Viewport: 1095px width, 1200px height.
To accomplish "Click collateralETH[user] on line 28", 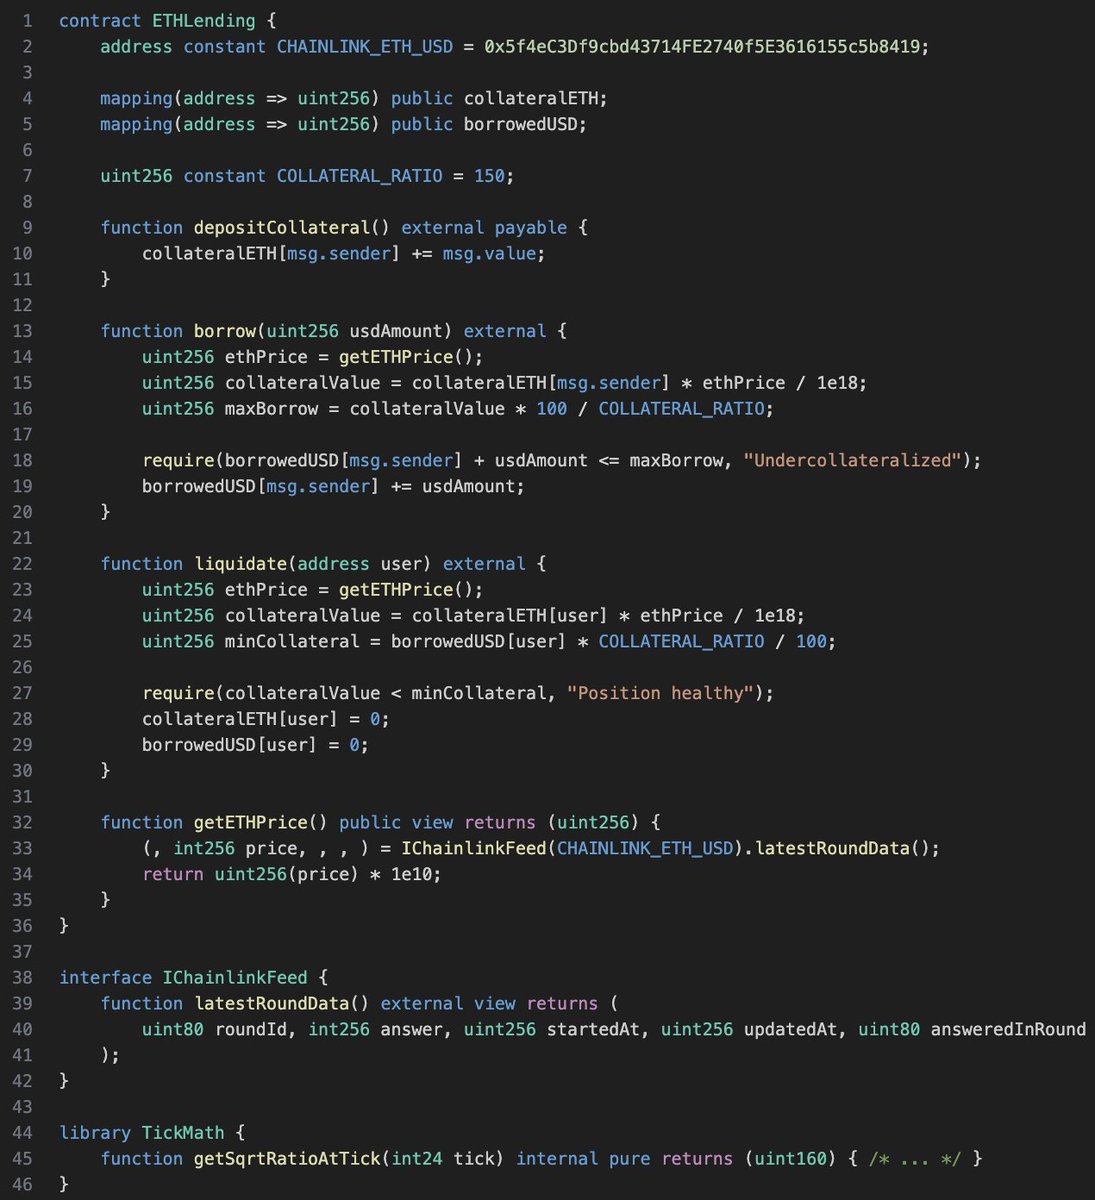I will click(240, 719).
